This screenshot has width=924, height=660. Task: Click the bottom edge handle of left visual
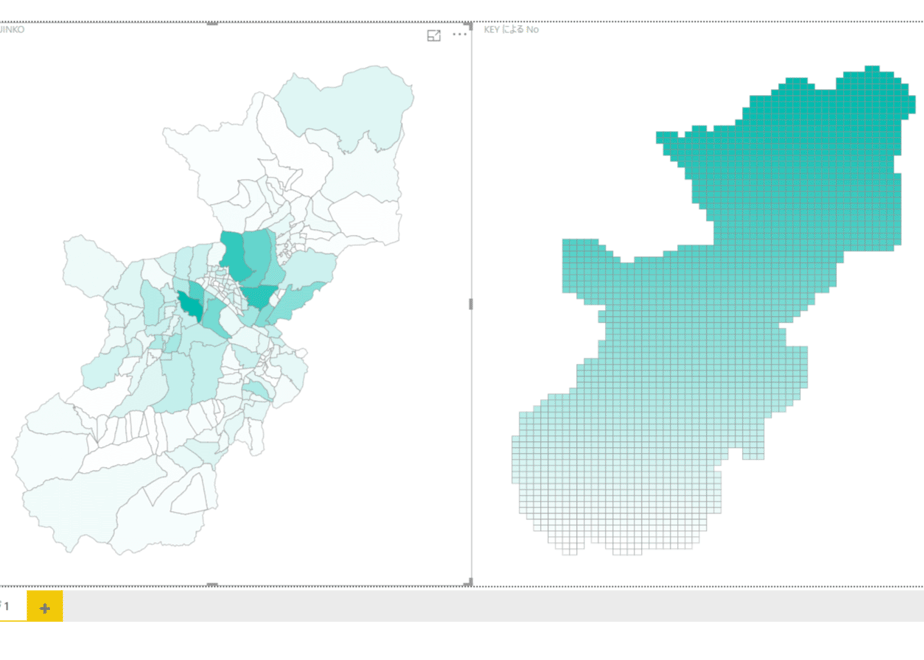click(212, 585)
